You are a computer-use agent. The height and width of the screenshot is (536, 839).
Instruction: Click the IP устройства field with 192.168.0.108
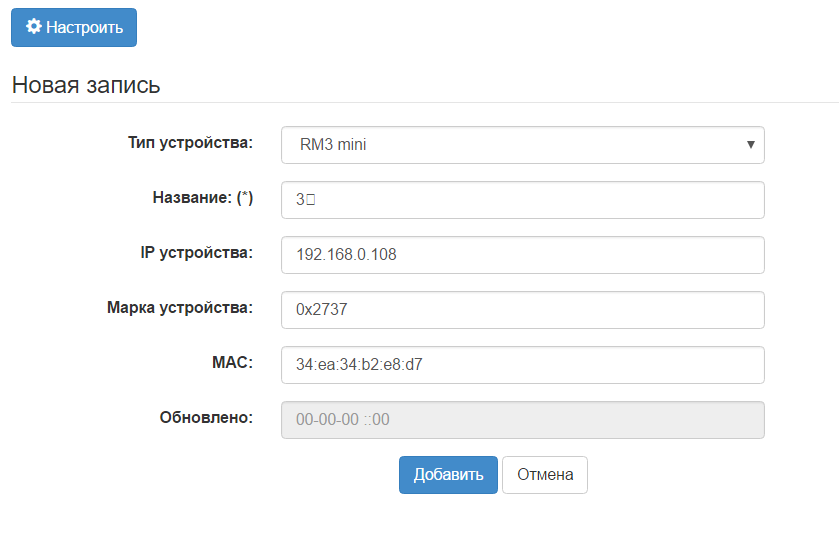pos(522,255)
